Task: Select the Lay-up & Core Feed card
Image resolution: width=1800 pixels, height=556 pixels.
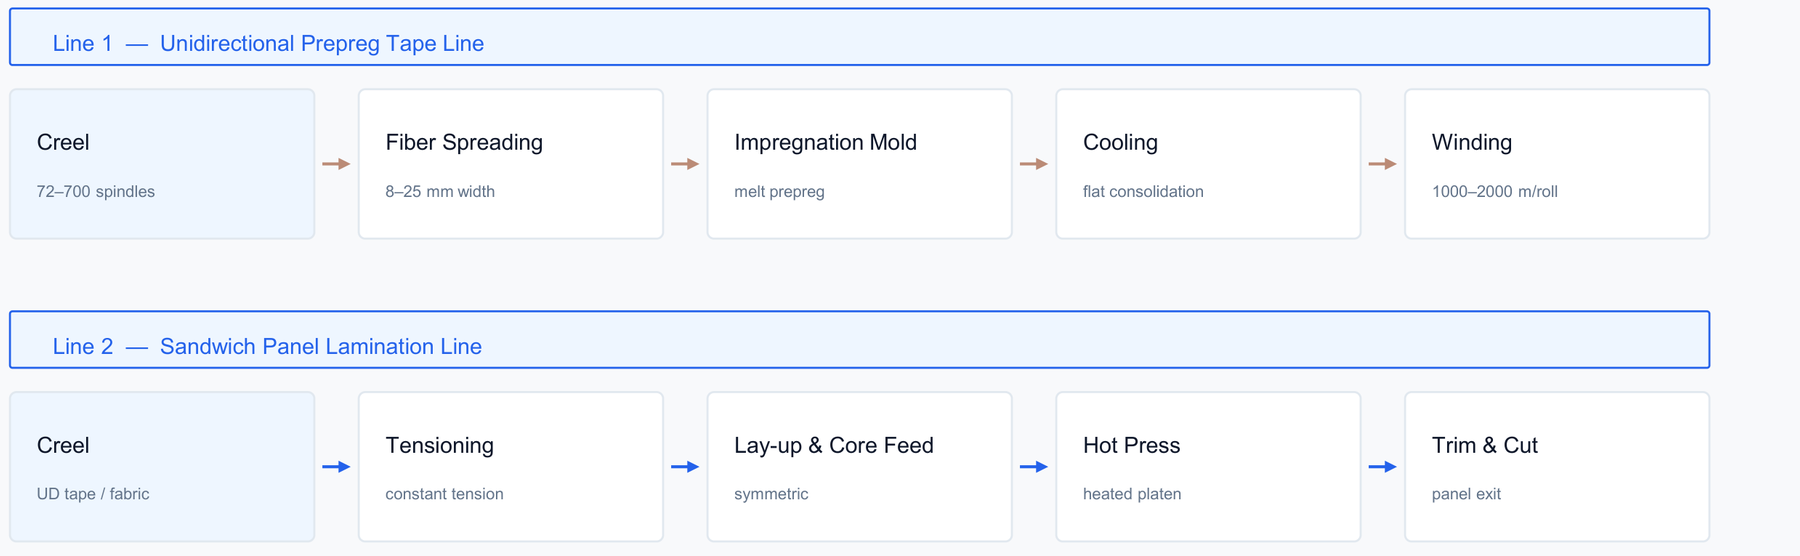Action: point(860,467)
